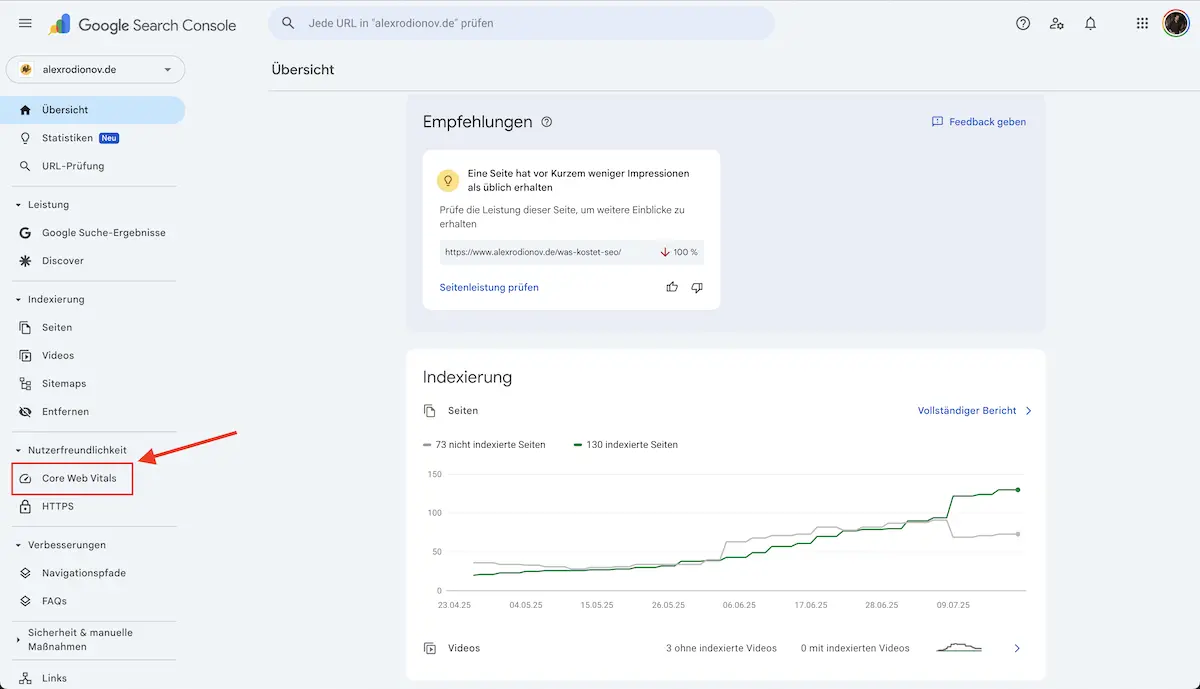Collapse the Leistung section
The width and height of the screenshot is (1200, 689).
click(18, 205)
